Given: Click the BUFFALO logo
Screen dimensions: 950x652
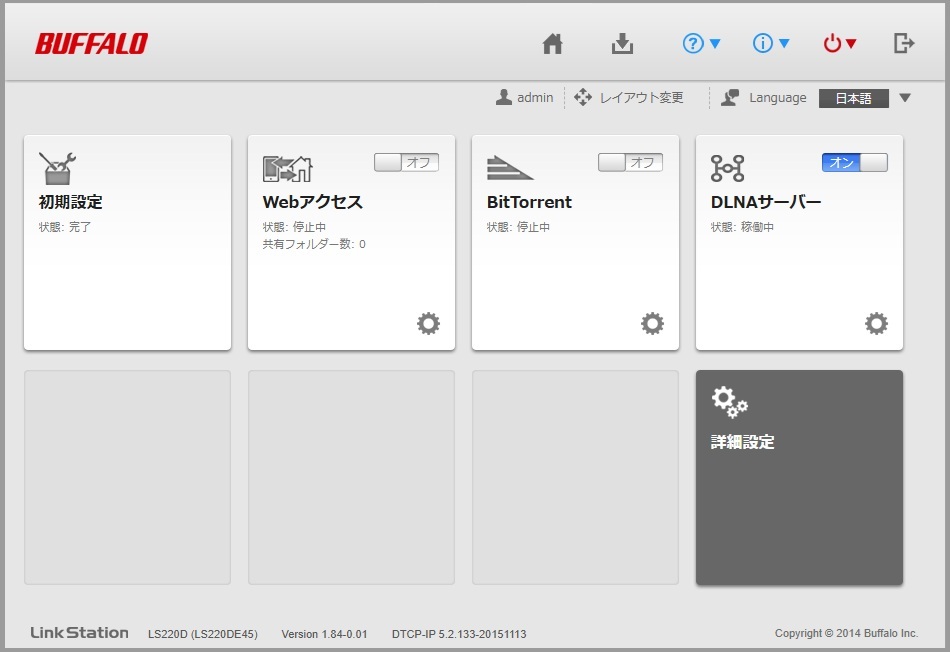Looking at the screenshot, I should [x=91, y=44].
